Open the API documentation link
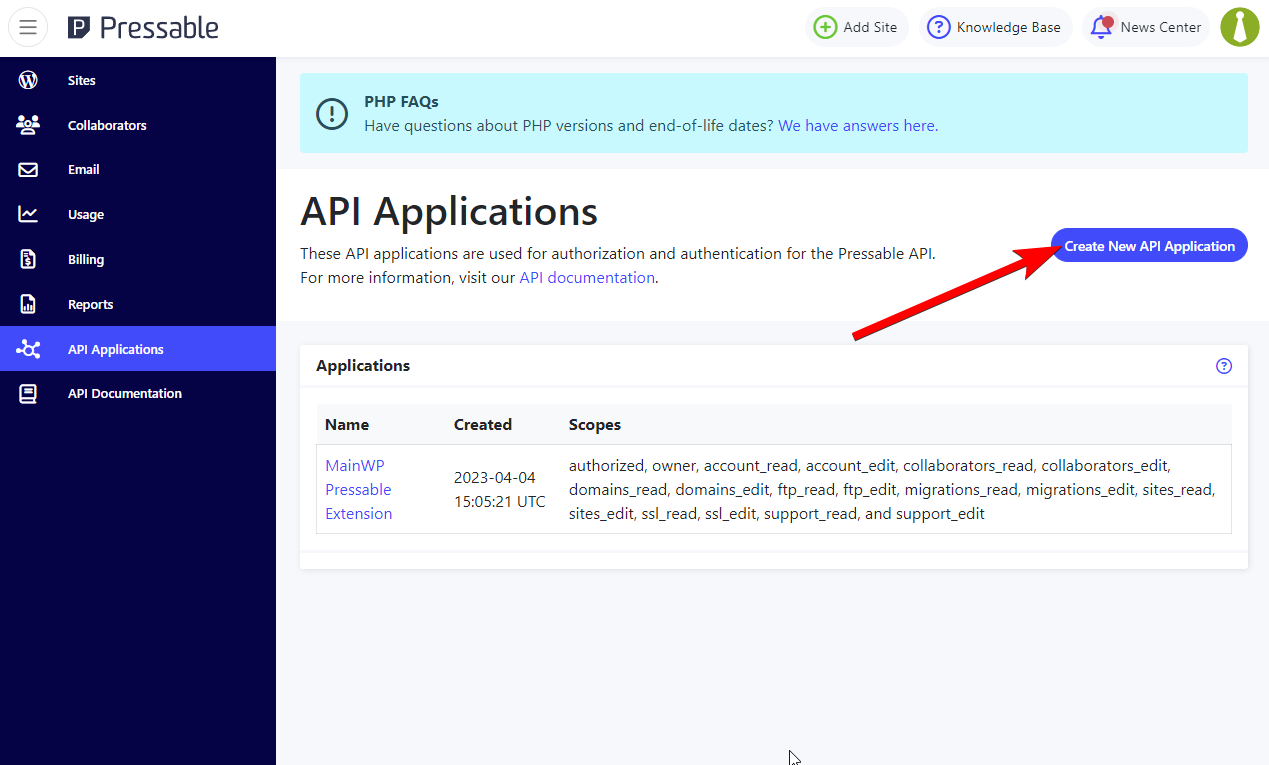 587,277
